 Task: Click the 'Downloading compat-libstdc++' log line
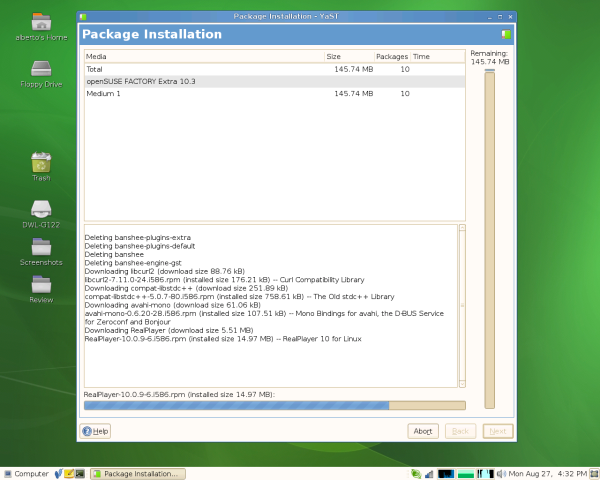point(186,288)
